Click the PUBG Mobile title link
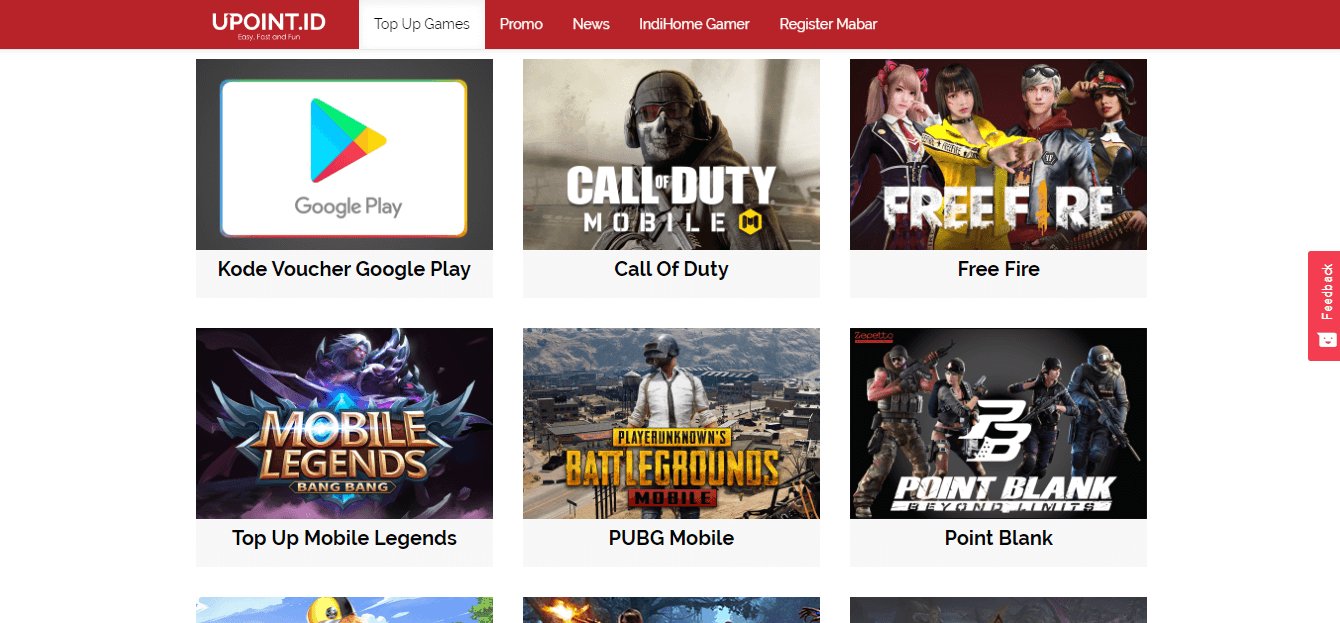 pyautogui.click(x=671, y=538)
